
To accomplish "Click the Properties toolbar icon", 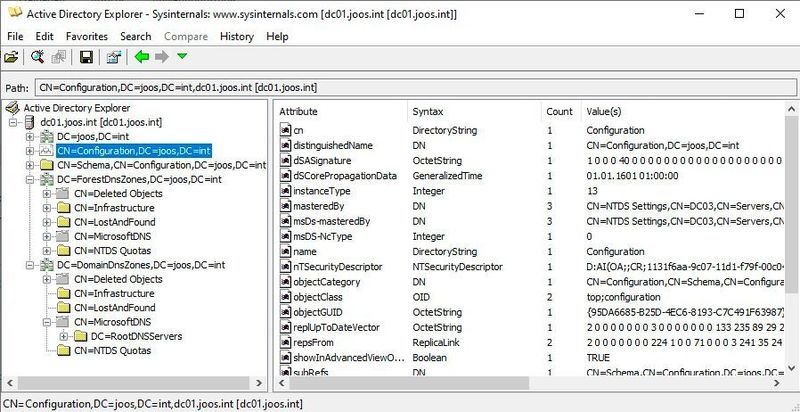I will 113,57.
